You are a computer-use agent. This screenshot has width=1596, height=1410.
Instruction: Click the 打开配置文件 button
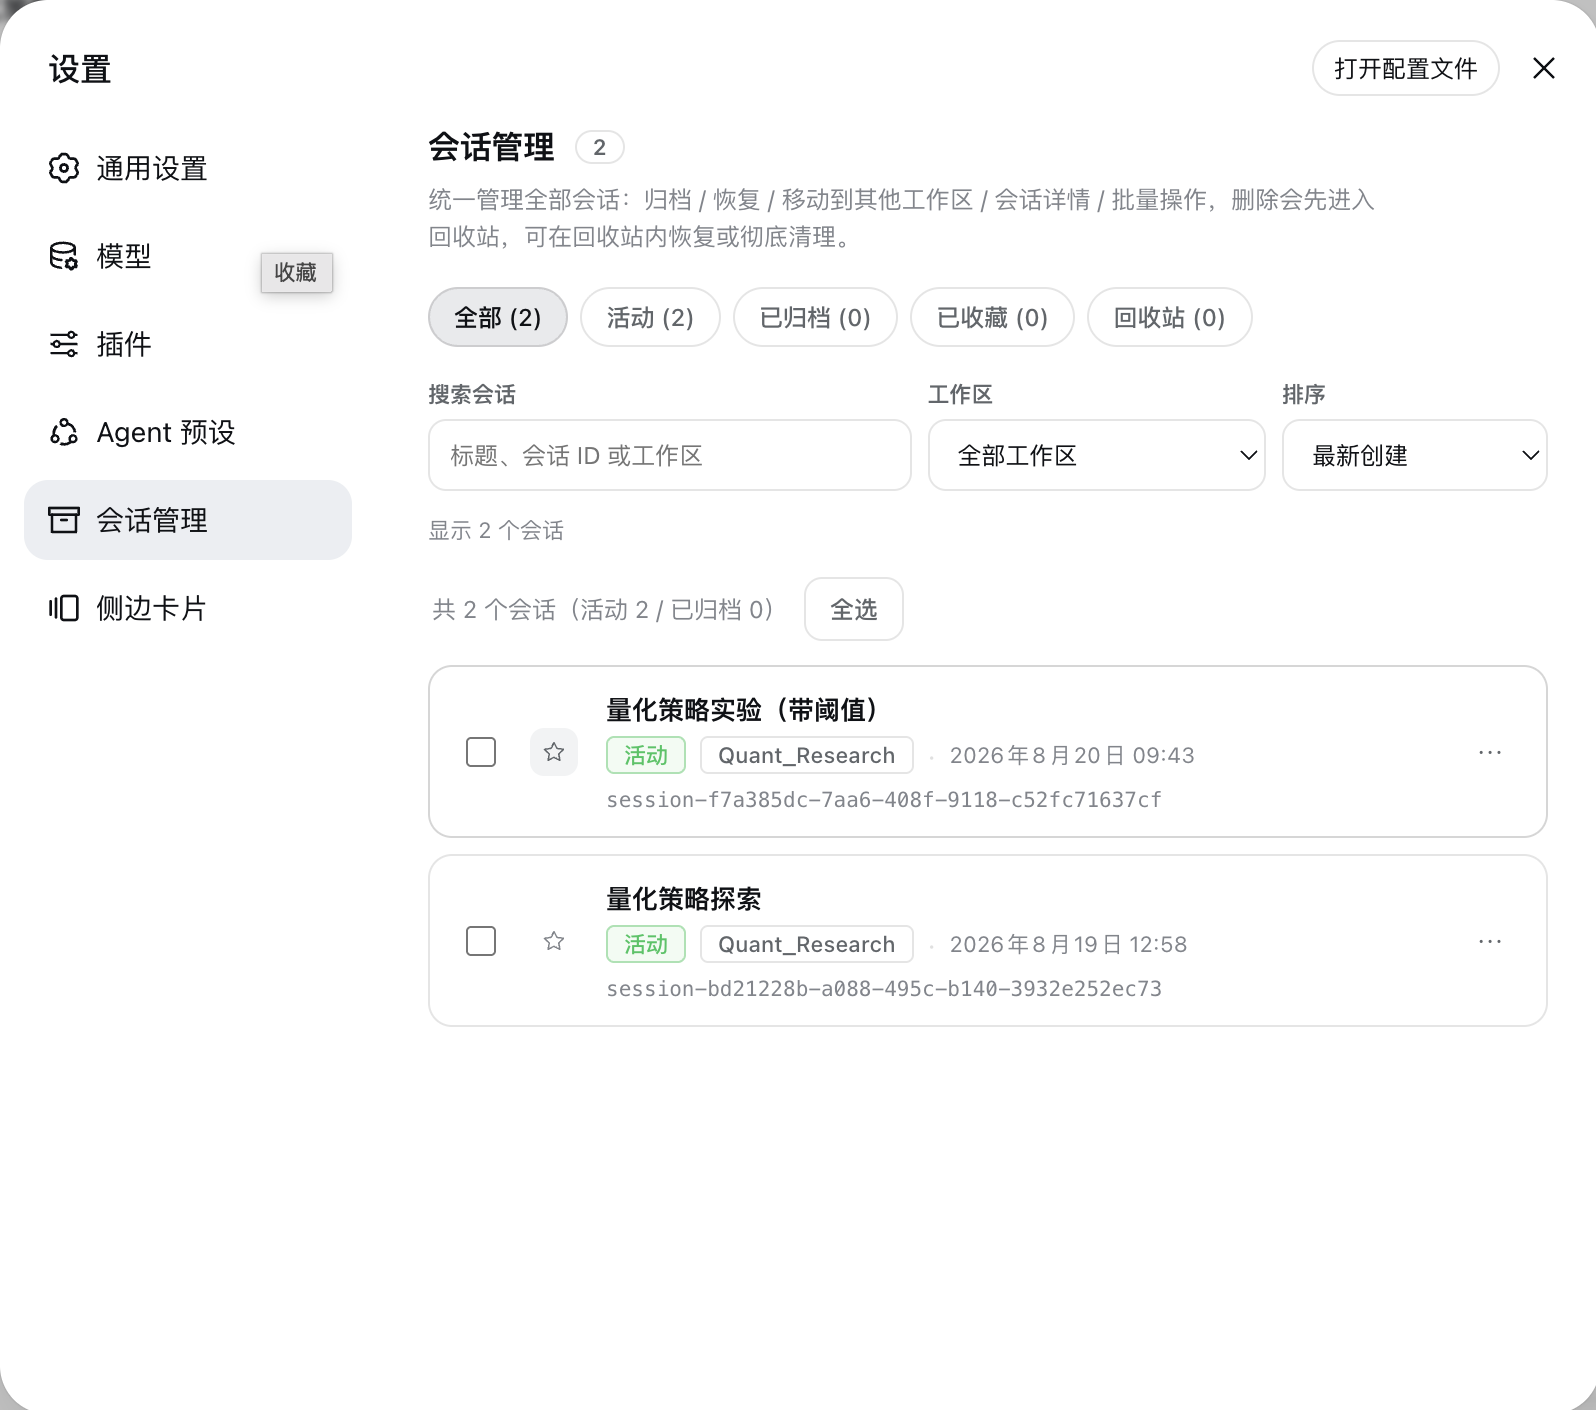click(x=1405, y=68)
